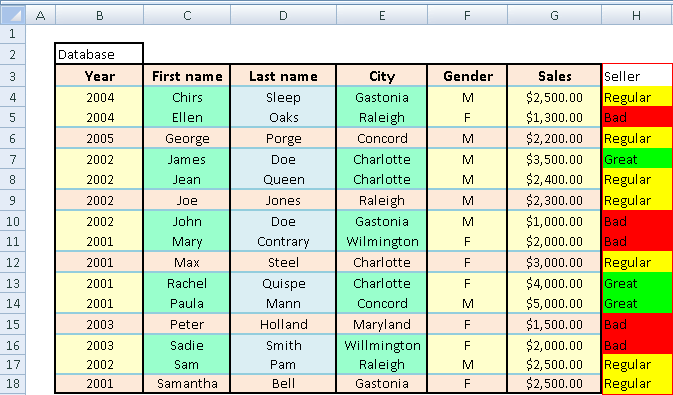Select the cell containing James

pyautogui.click(x=187, y=159)
